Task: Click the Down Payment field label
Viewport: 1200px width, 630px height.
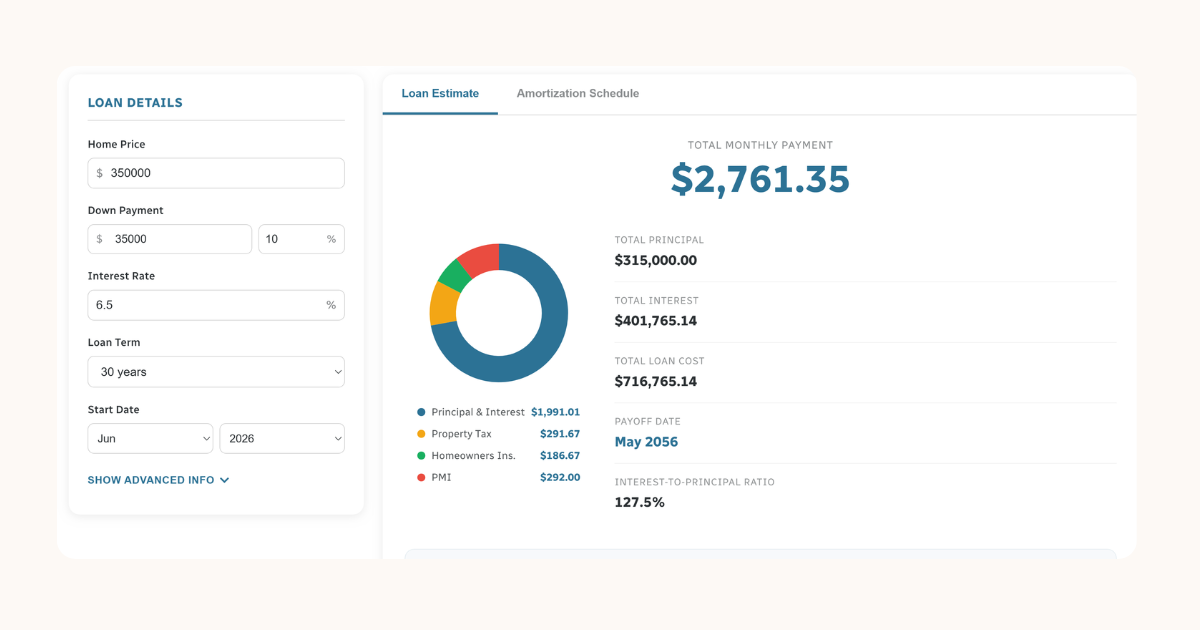Action: (126, 210)
